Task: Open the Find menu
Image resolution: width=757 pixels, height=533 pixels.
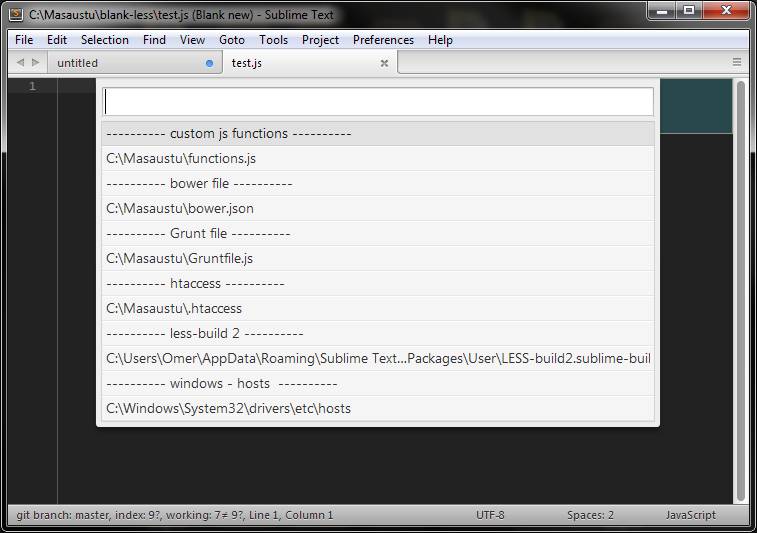Action: 154,40
